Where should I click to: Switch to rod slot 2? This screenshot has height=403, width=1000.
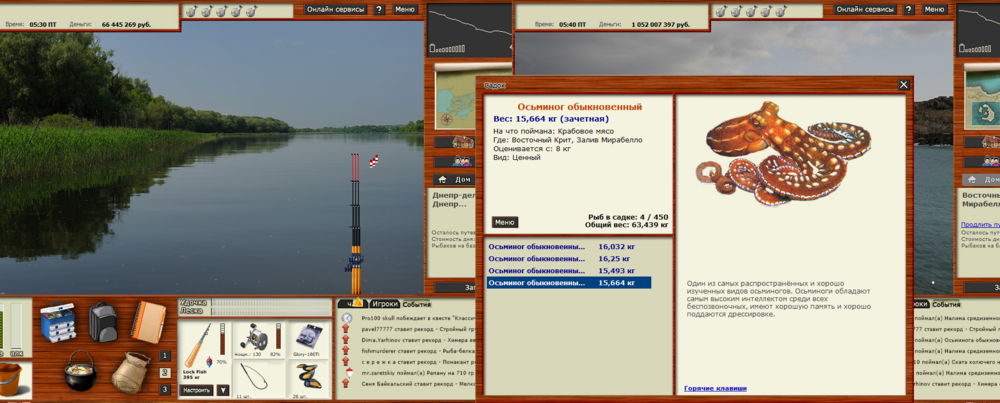(x=165, y=373)
